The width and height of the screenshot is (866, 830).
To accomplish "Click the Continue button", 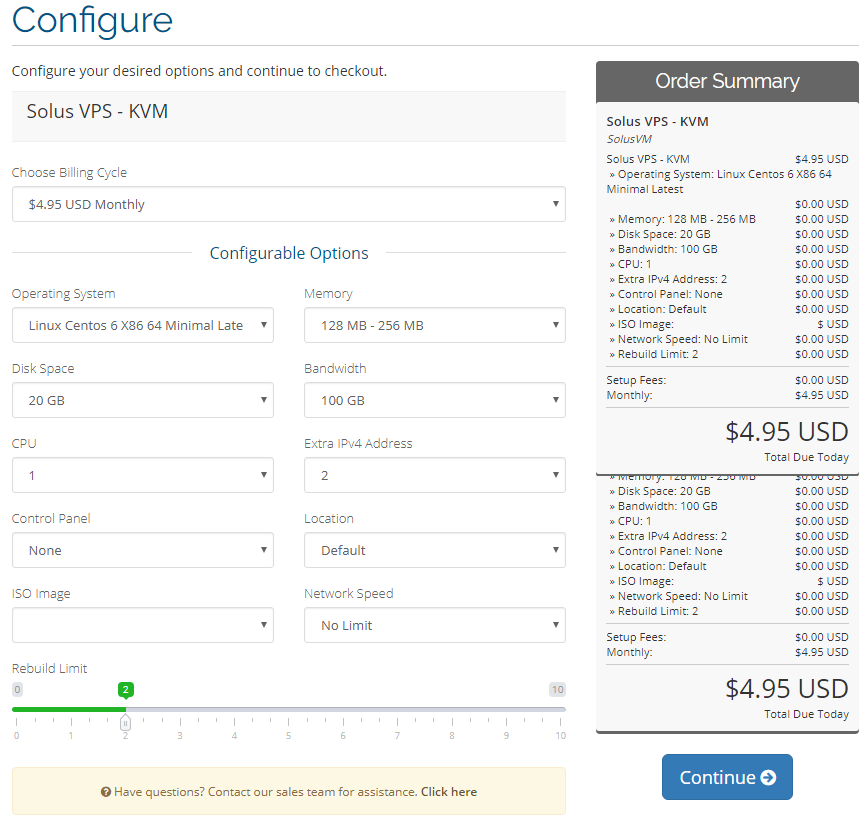I will (x=727, y=777).
